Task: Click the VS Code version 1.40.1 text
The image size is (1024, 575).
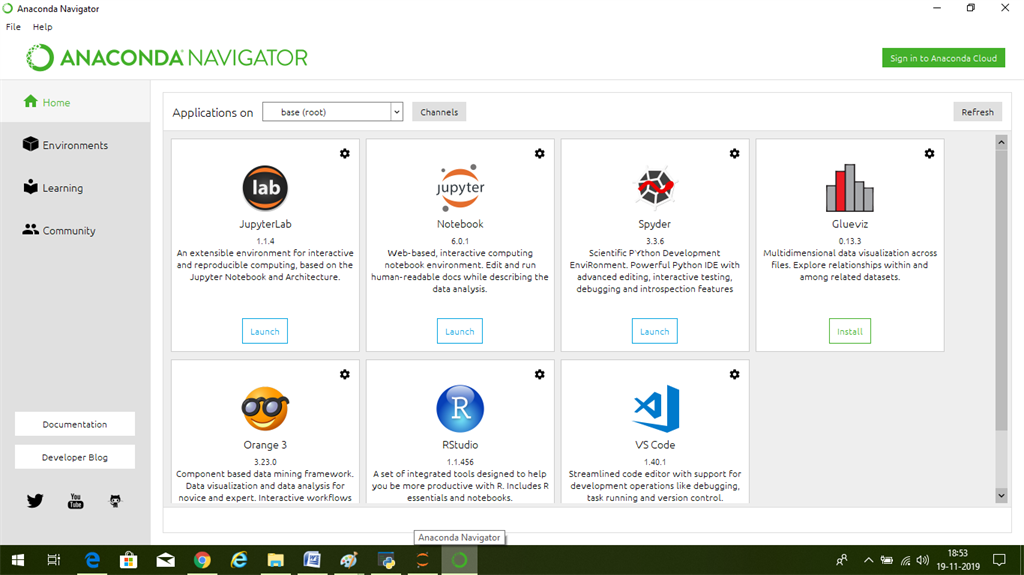Action: (655, 462)
